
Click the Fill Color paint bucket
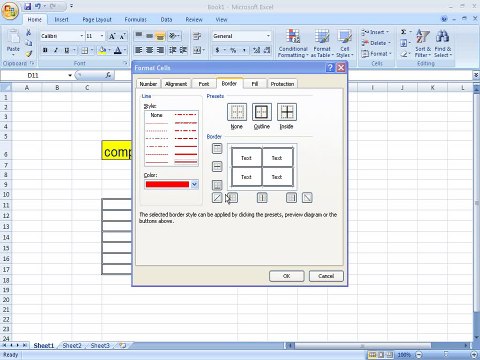pos(102,50)
